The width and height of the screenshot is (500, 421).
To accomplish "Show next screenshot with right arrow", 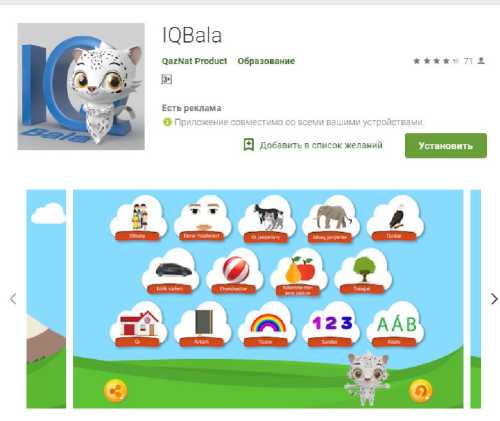I will (494, 299).
